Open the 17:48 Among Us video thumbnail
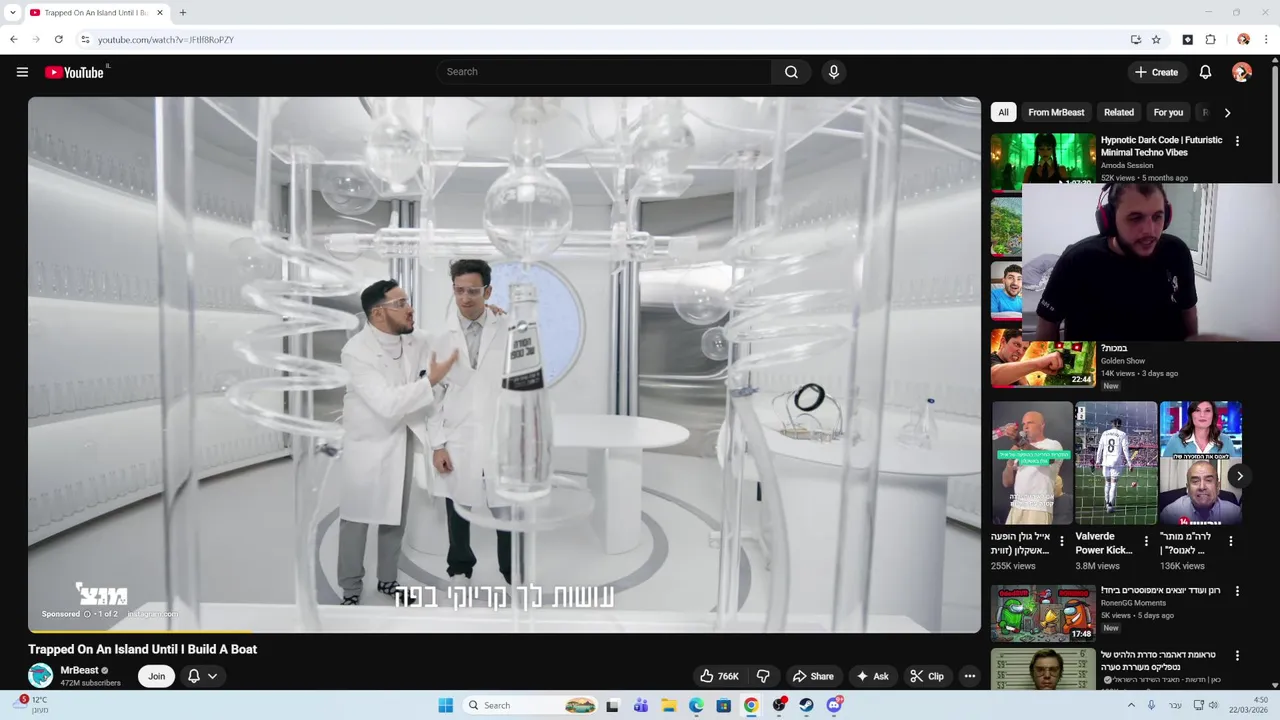This screenshot has height=720, width=1280. tap(1043, 613)
